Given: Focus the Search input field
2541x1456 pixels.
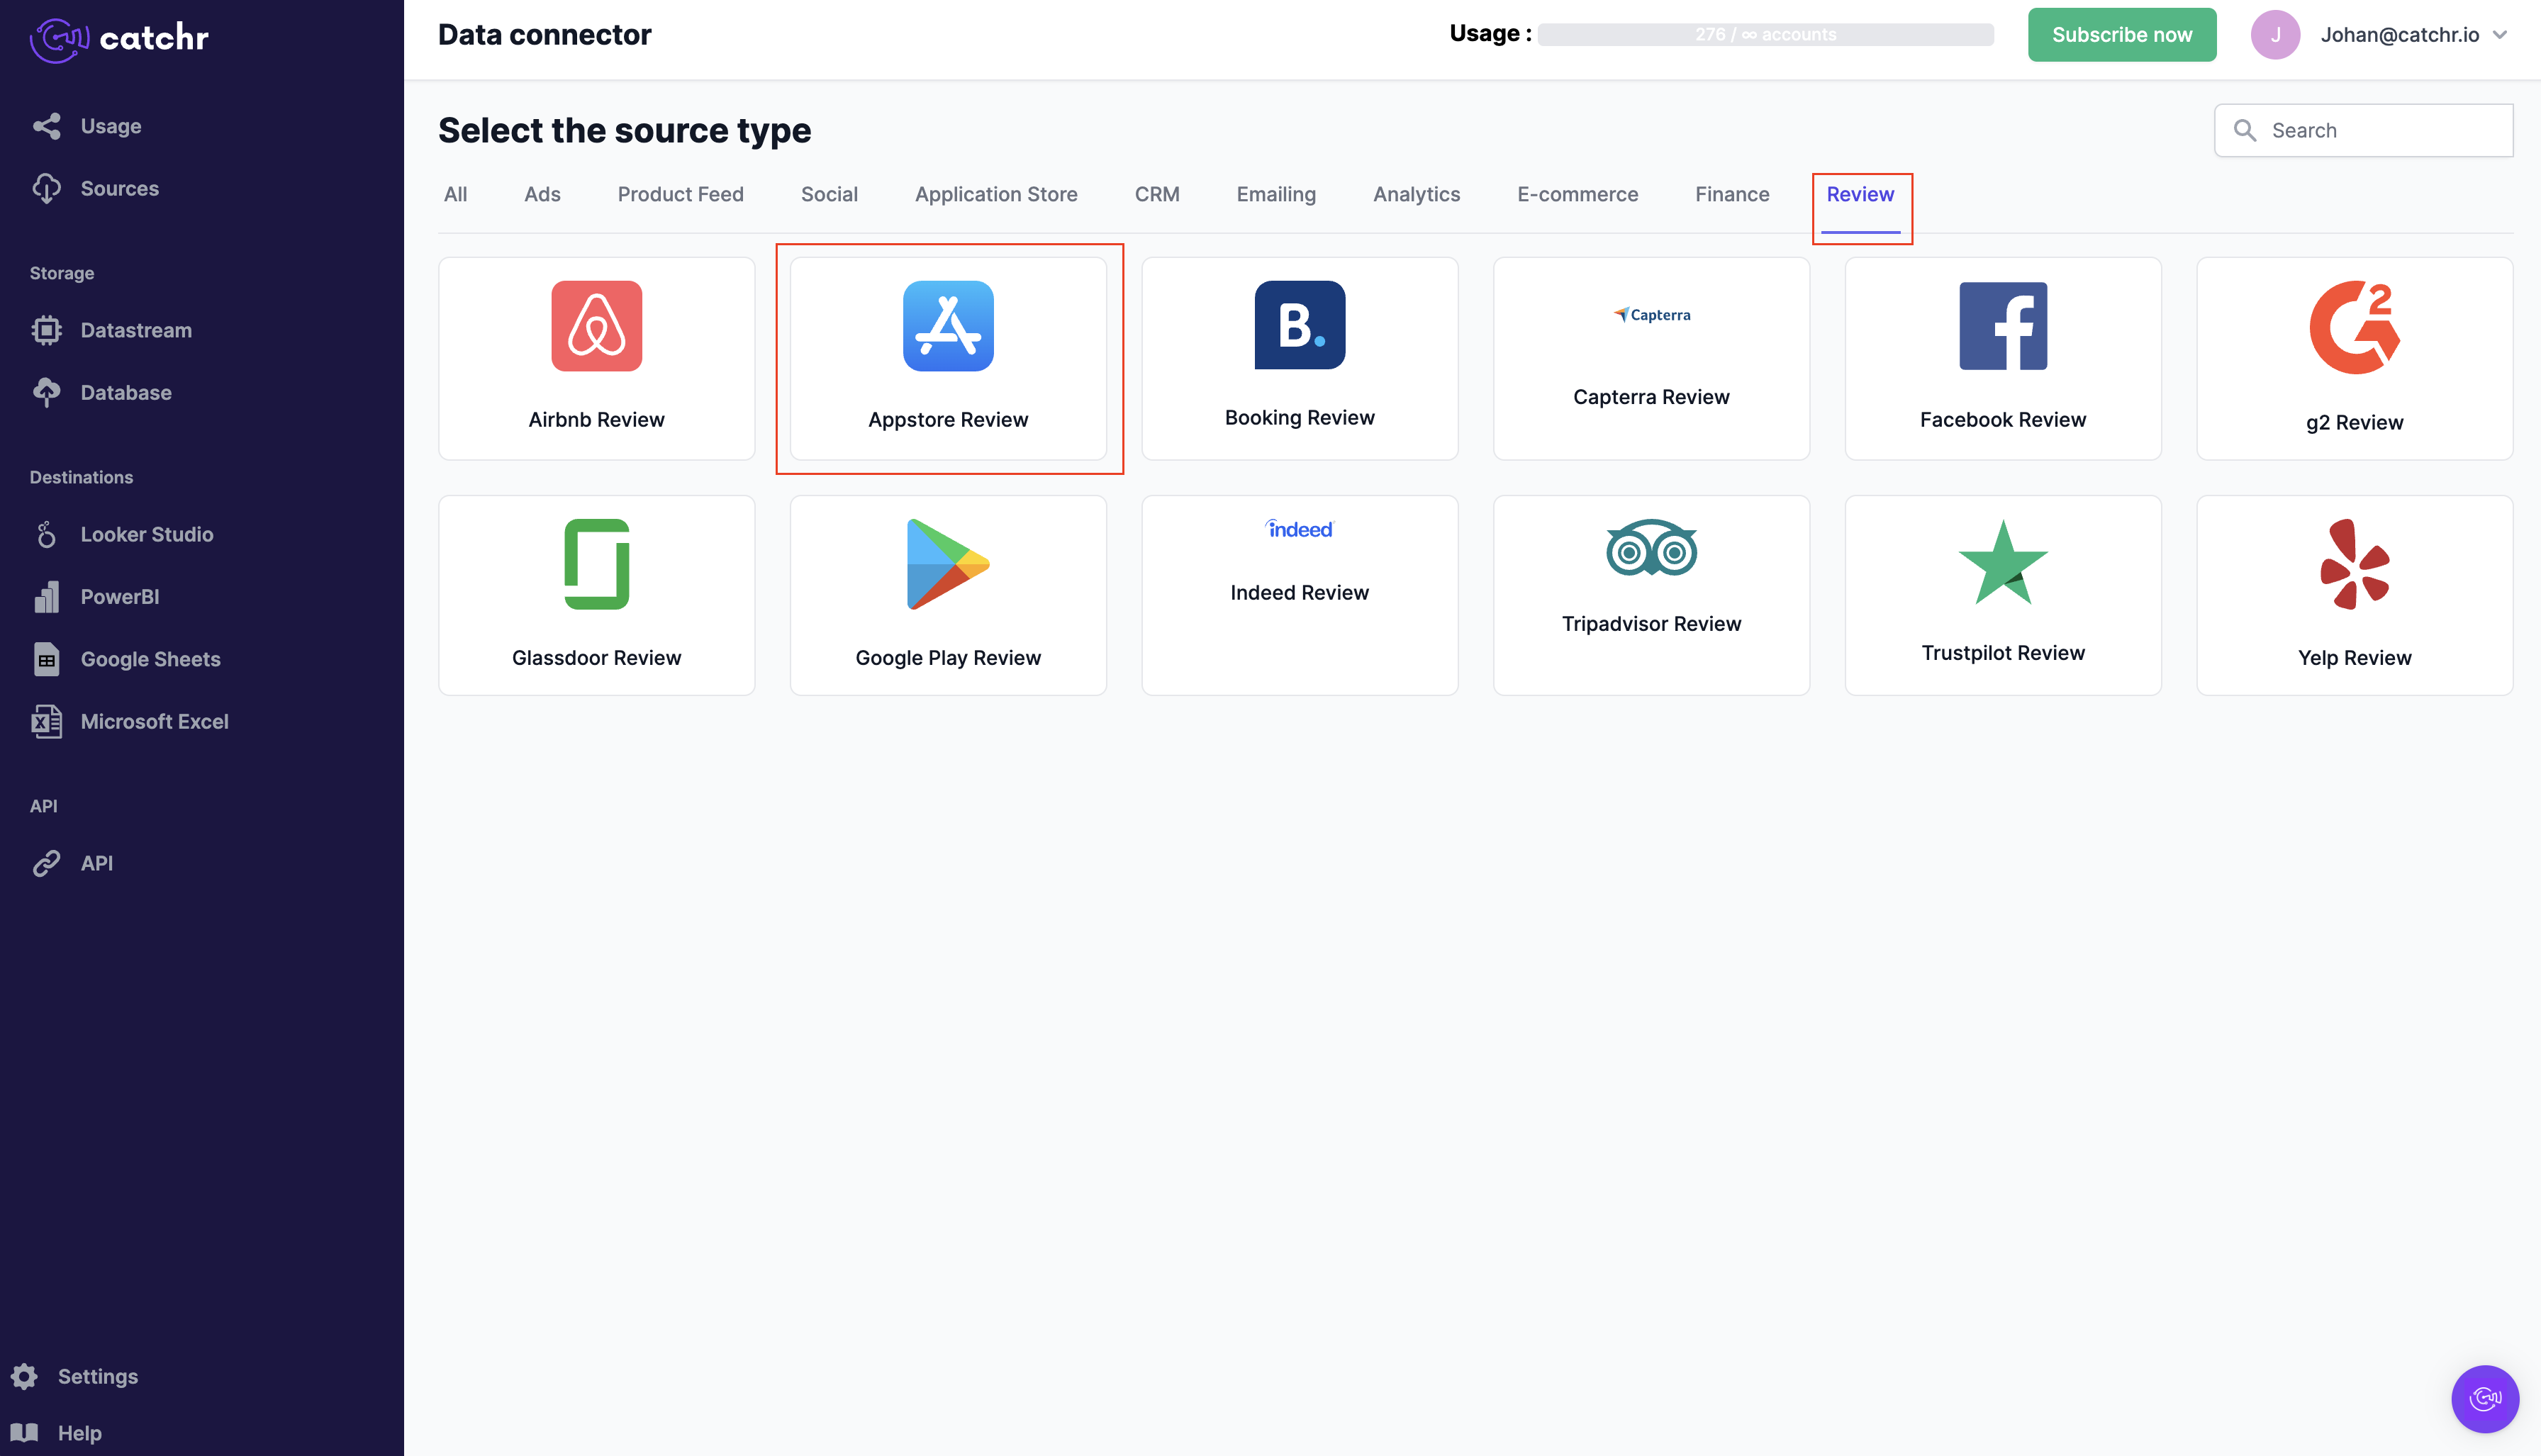Looking at the screenshot, I should [x=2363, y=130].
